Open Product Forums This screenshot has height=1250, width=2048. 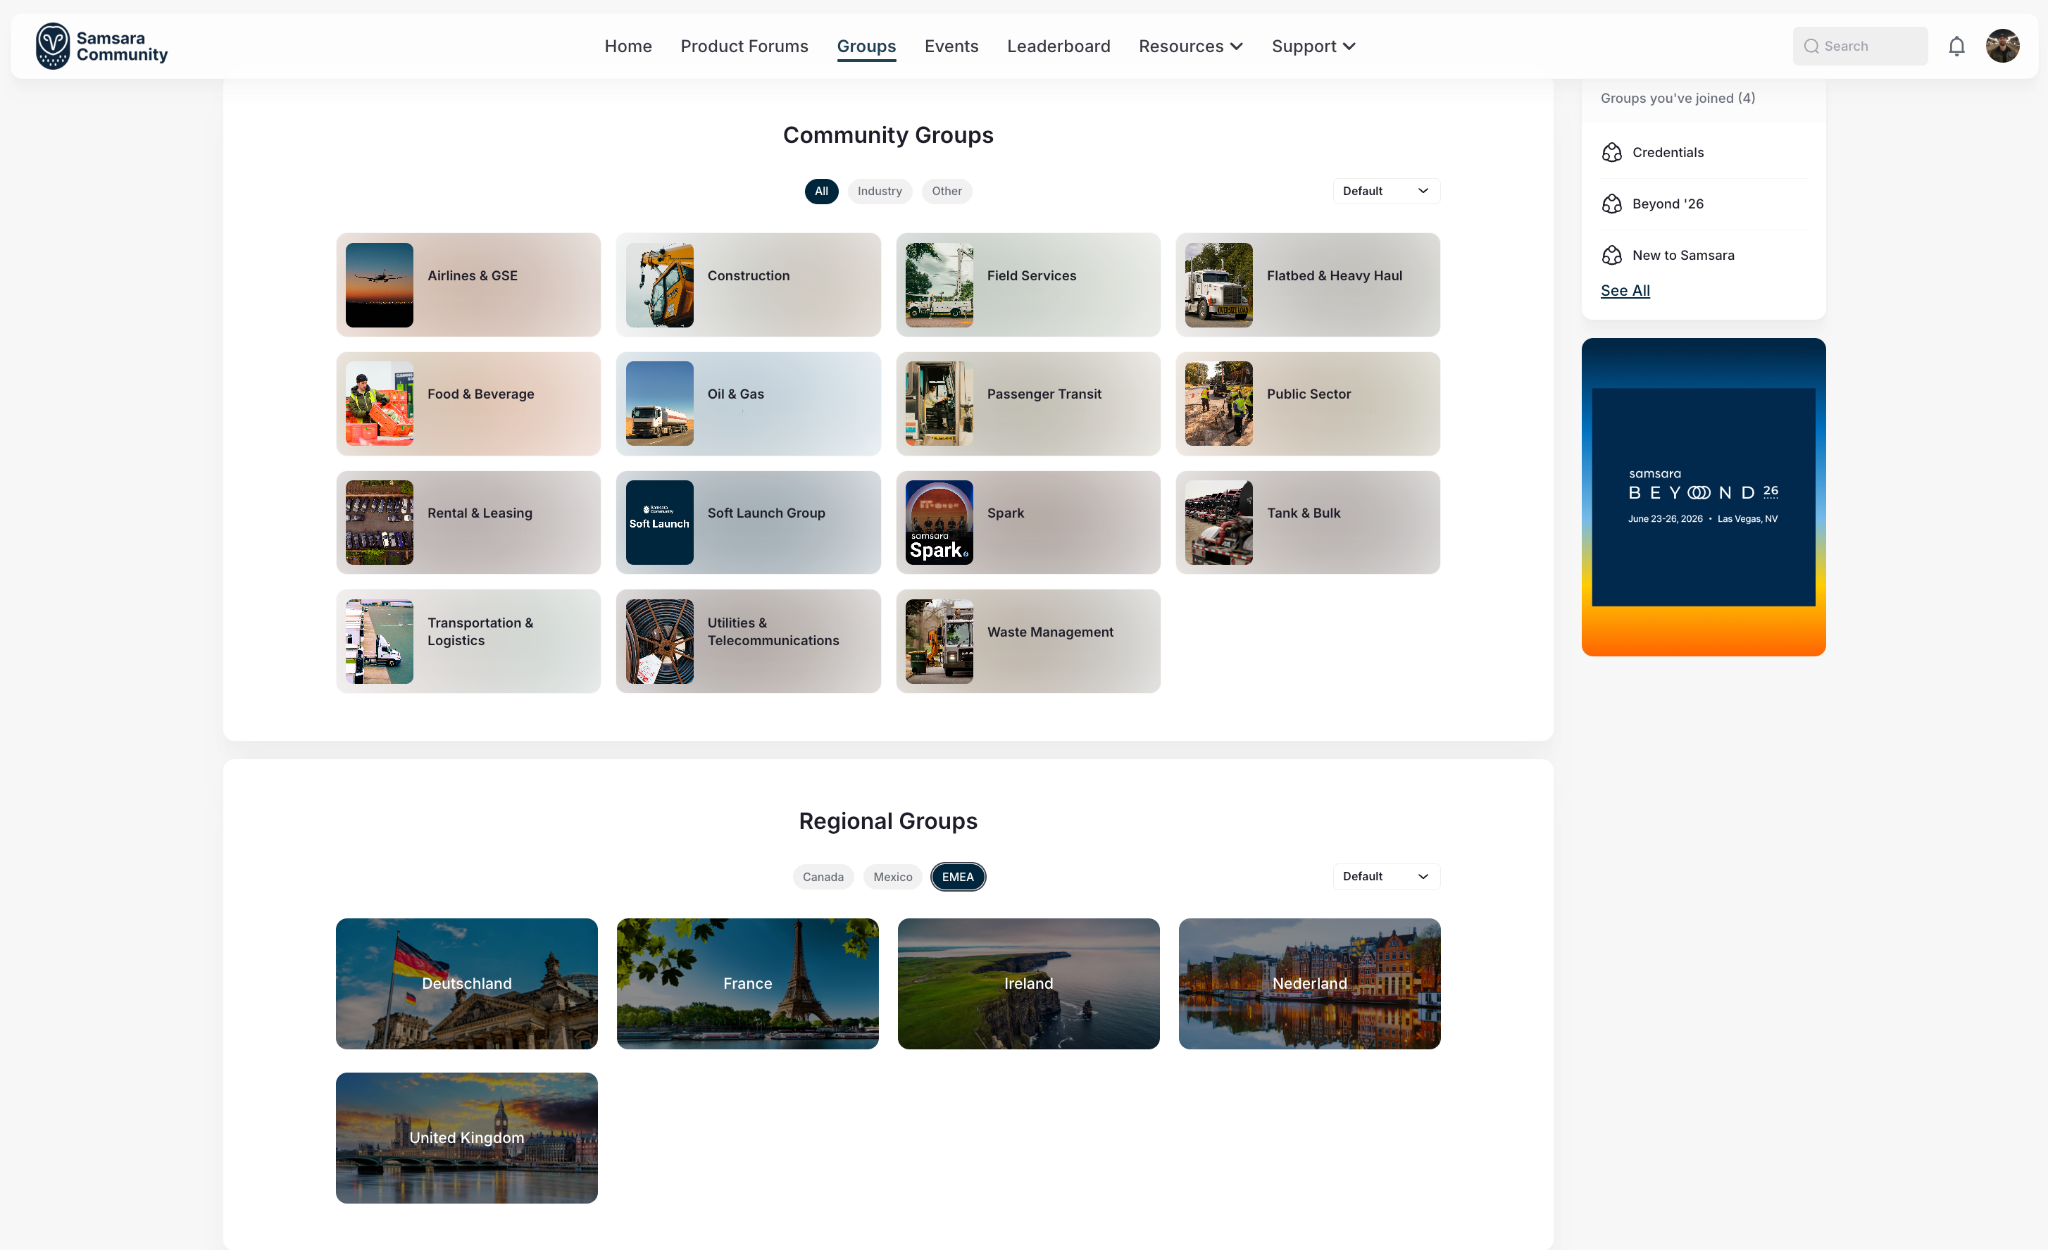pyautogui.click(x=744, y=46)
